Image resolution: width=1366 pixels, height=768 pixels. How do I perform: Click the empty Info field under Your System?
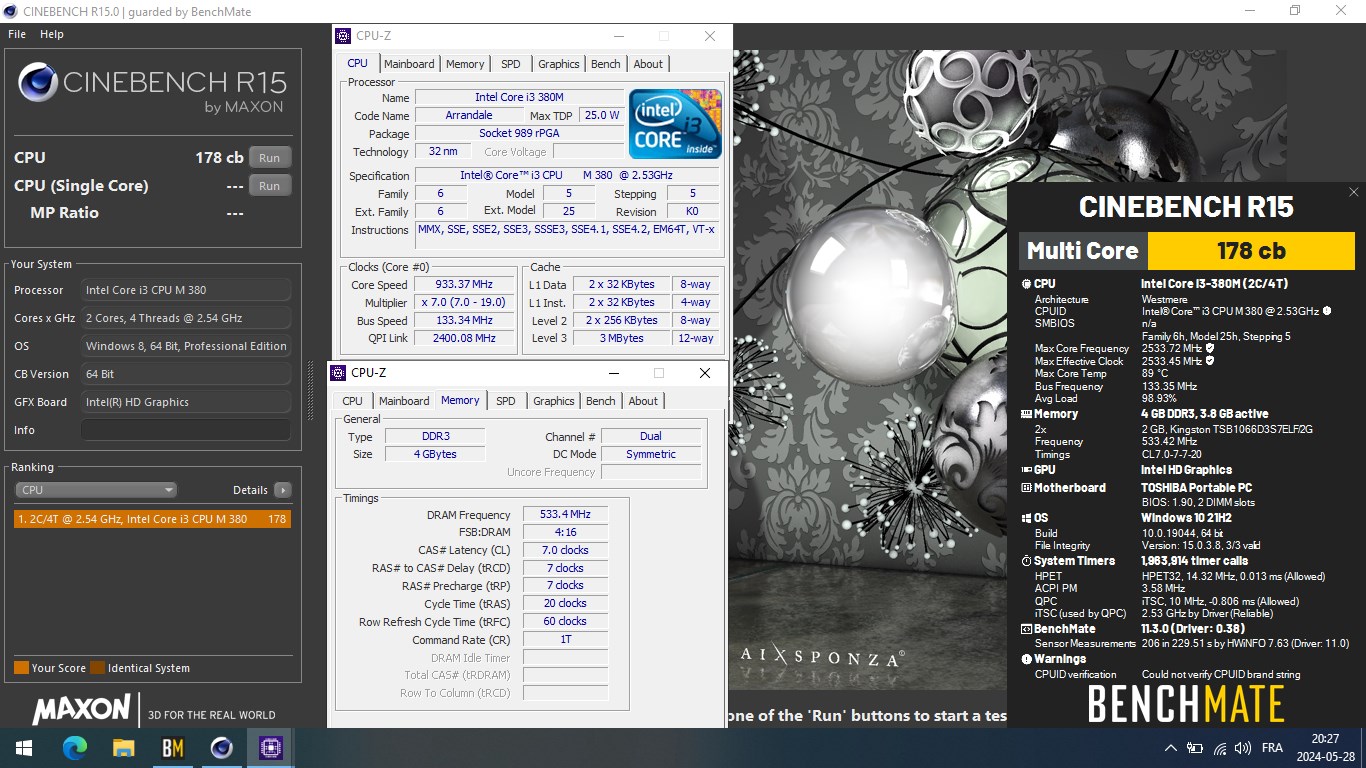(x=186, y=430)
